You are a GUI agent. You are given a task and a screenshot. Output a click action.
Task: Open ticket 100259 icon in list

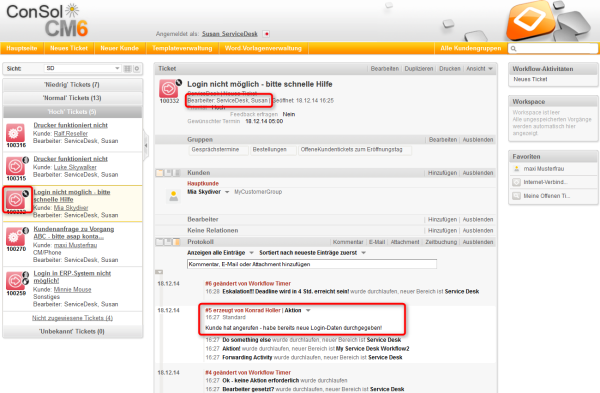point(15,281)
